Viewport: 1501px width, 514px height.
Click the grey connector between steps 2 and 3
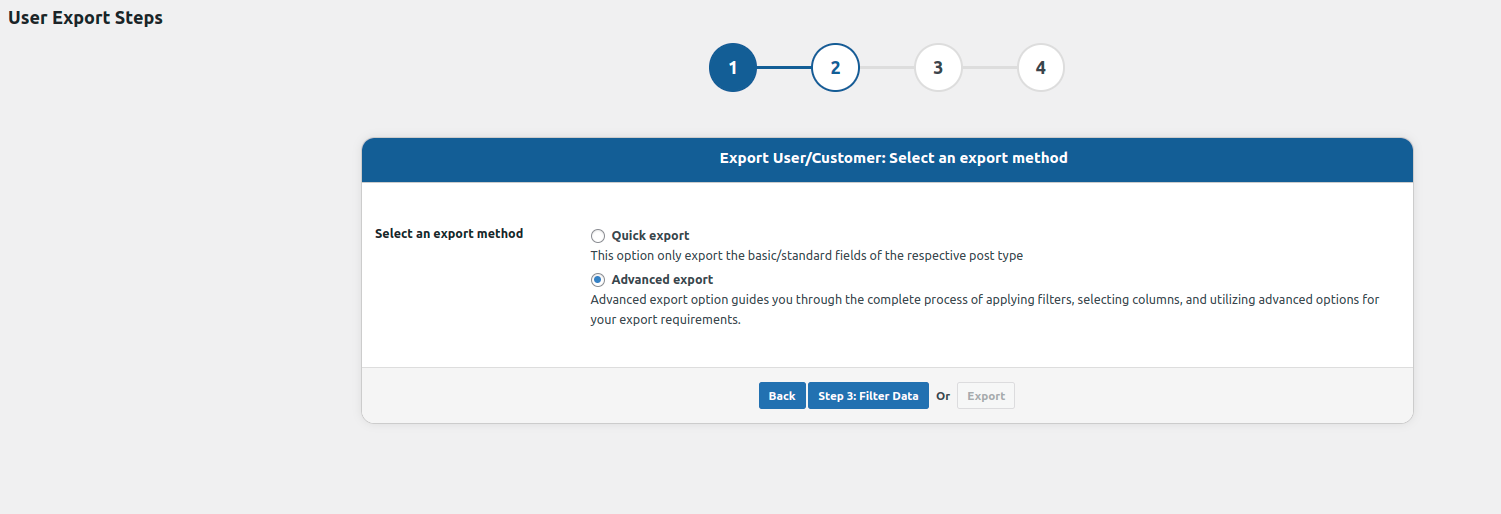pyautogui.click(x=887, y=68)
